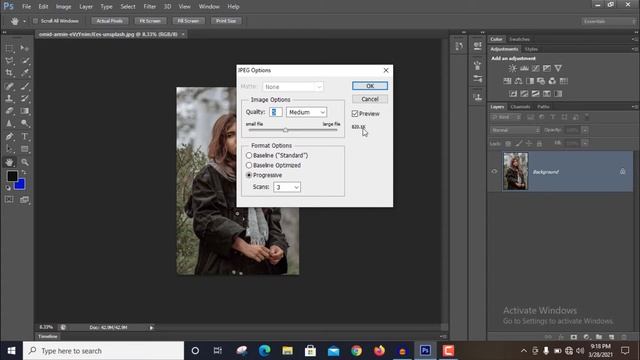Open the File menu
Viewport: 640px width, 360px height.
27,7
